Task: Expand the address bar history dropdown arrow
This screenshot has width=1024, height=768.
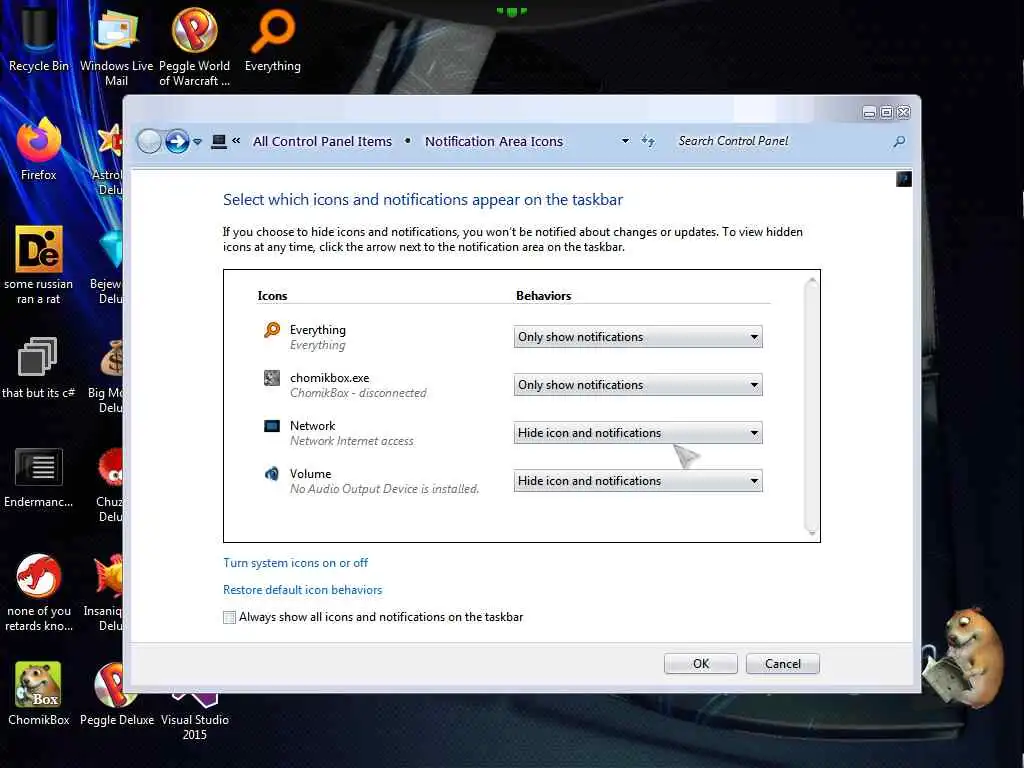Action: (625, 141)
